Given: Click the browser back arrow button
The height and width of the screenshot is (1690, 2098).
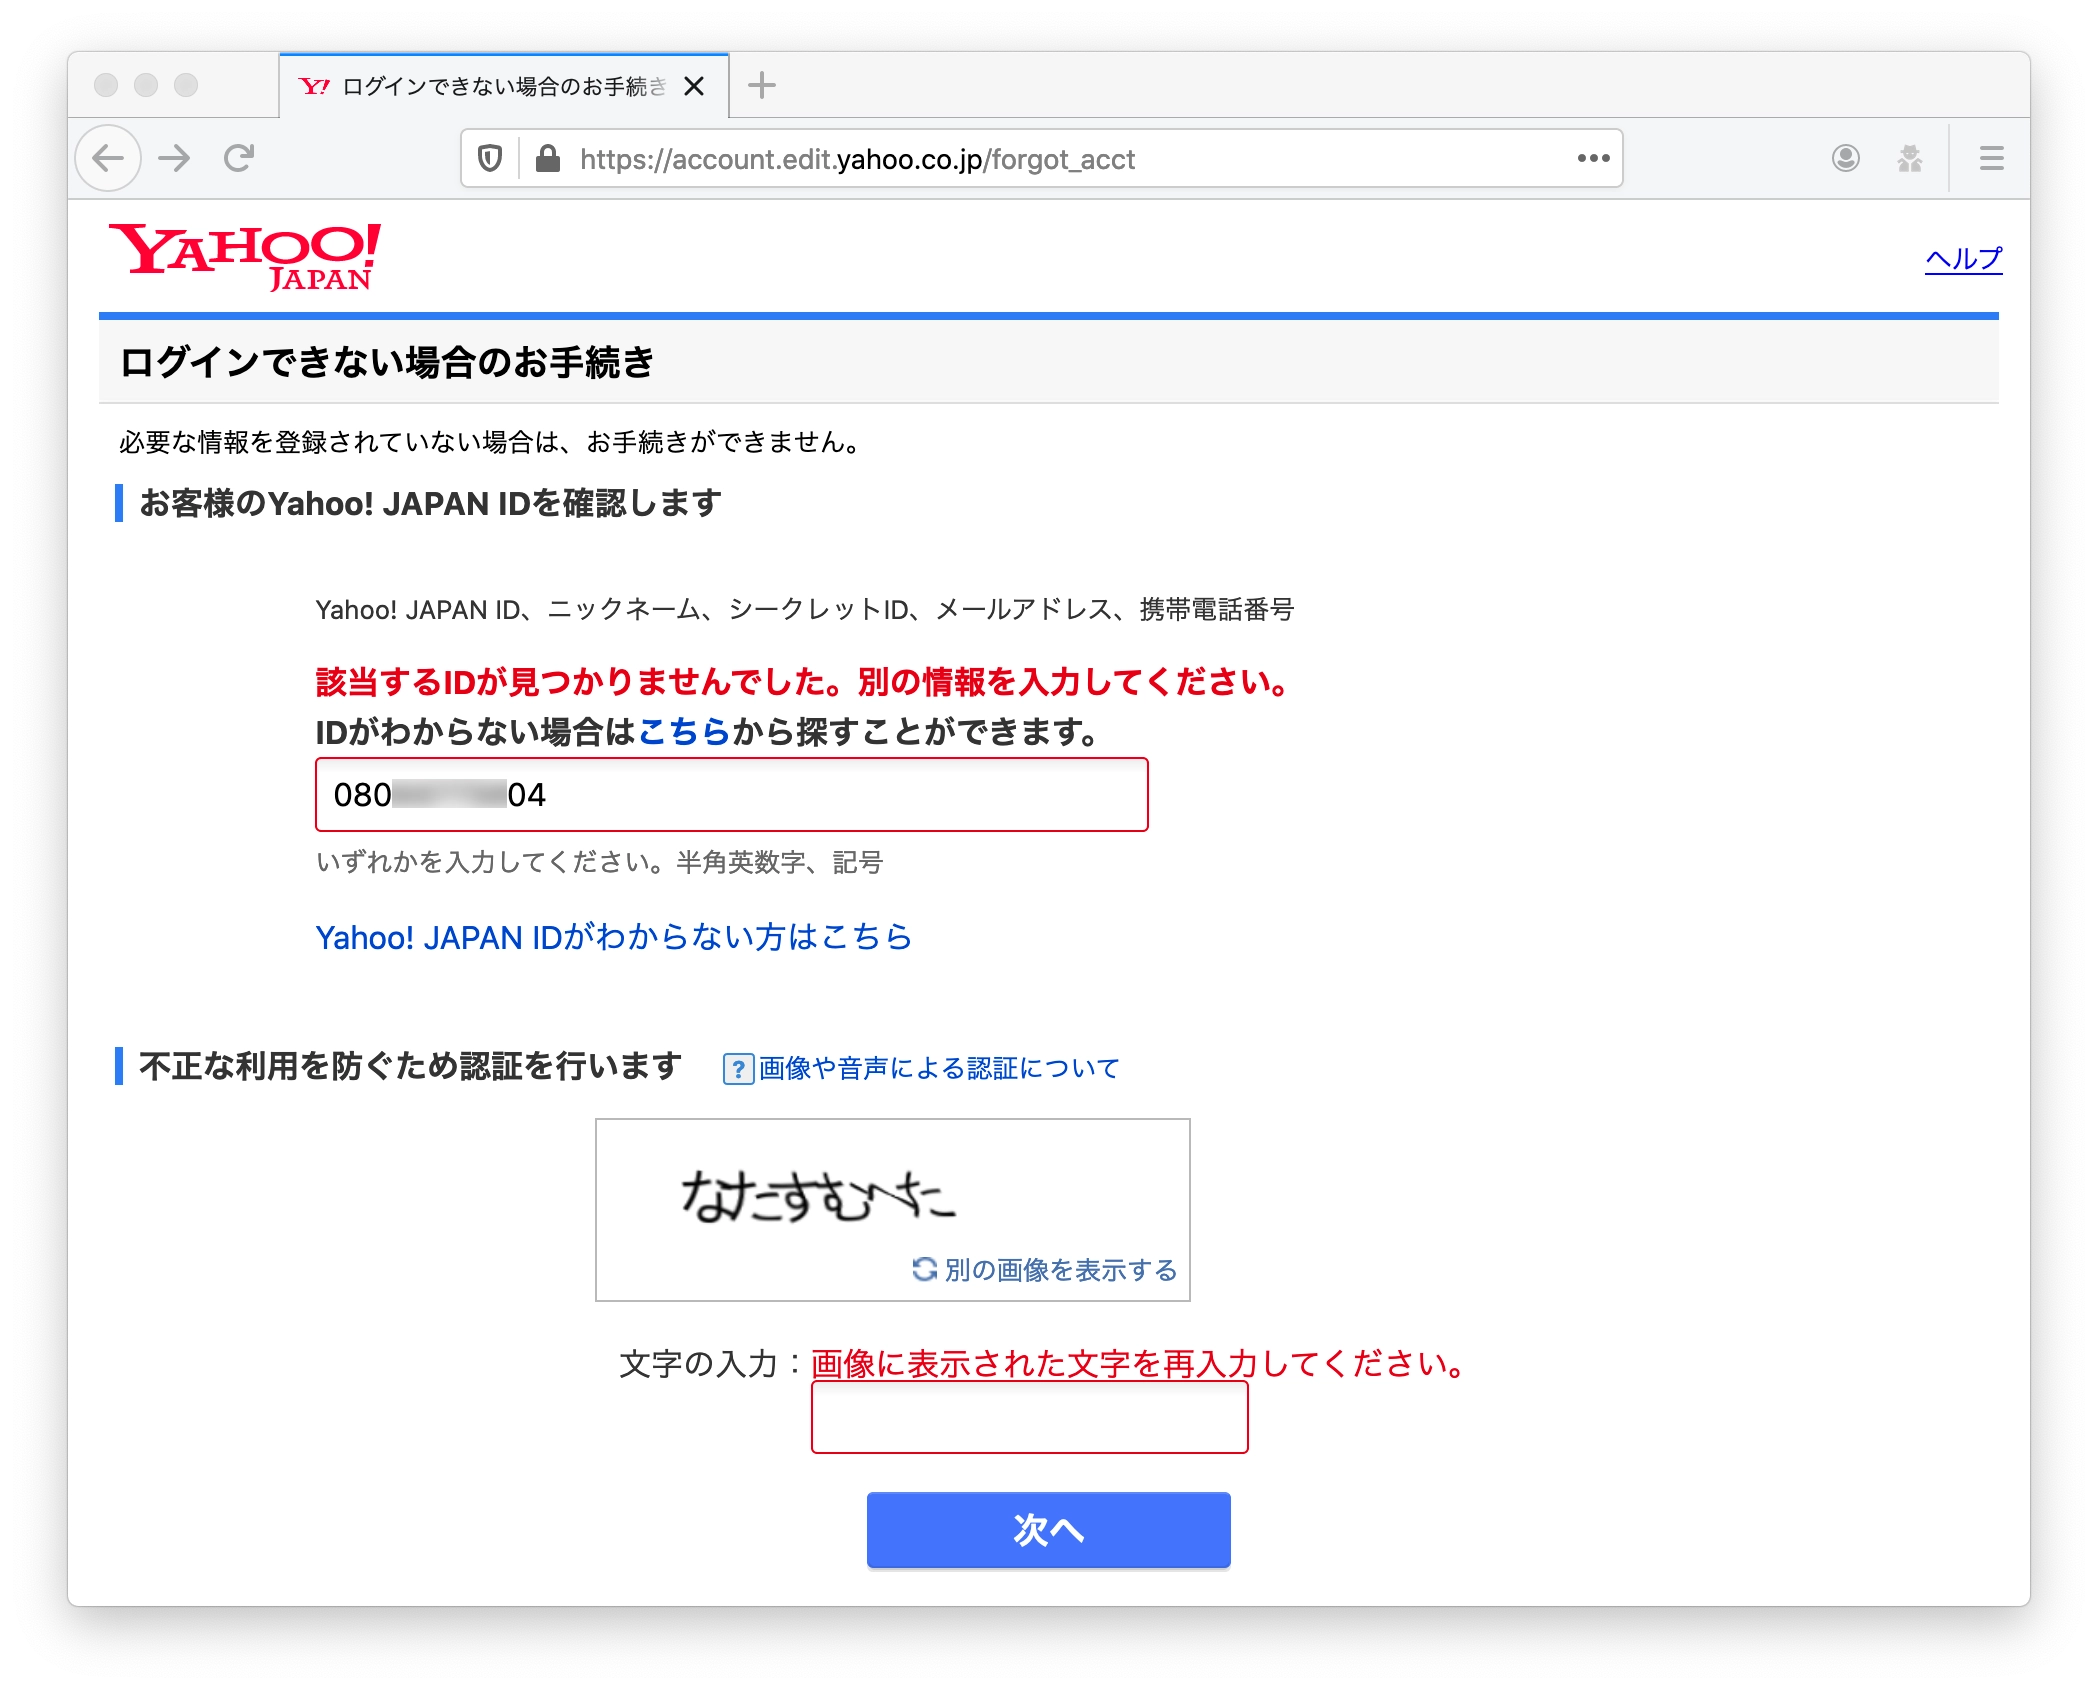Looking at the screenshot, I should pos(108,158).
